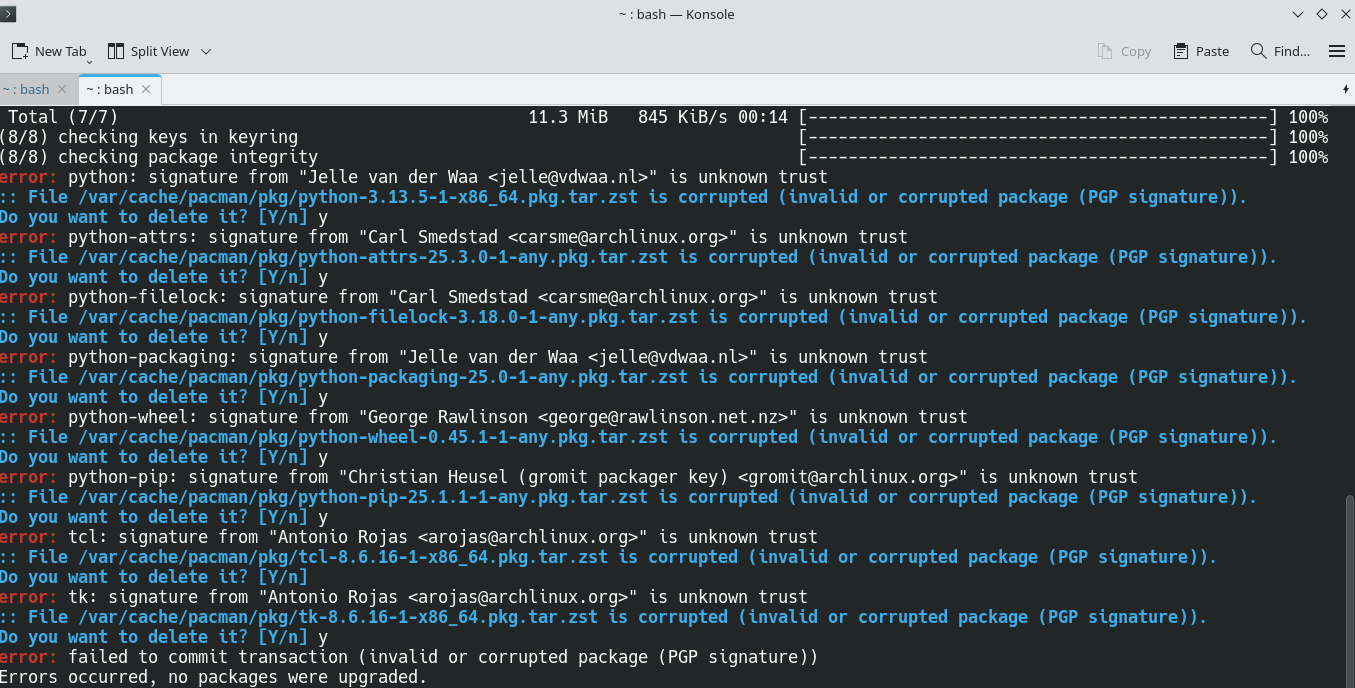Maximize the Konsole window
1355x688 pixels.
click(1321, 14)
